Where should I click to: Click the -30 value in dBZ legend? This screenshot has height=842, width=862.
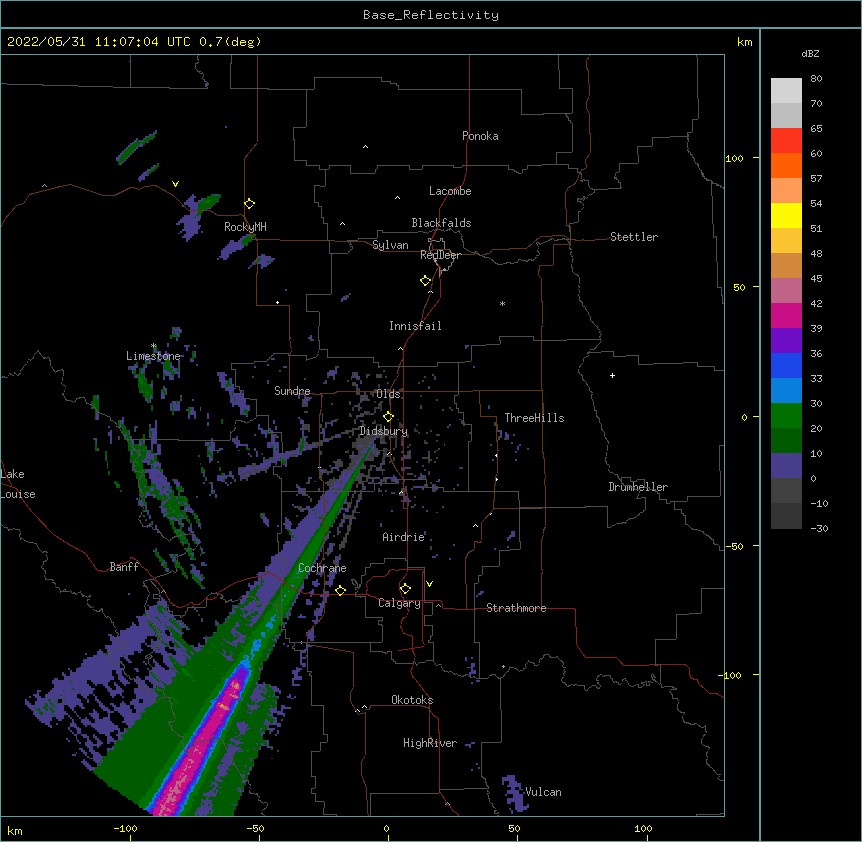pos(819,529)
